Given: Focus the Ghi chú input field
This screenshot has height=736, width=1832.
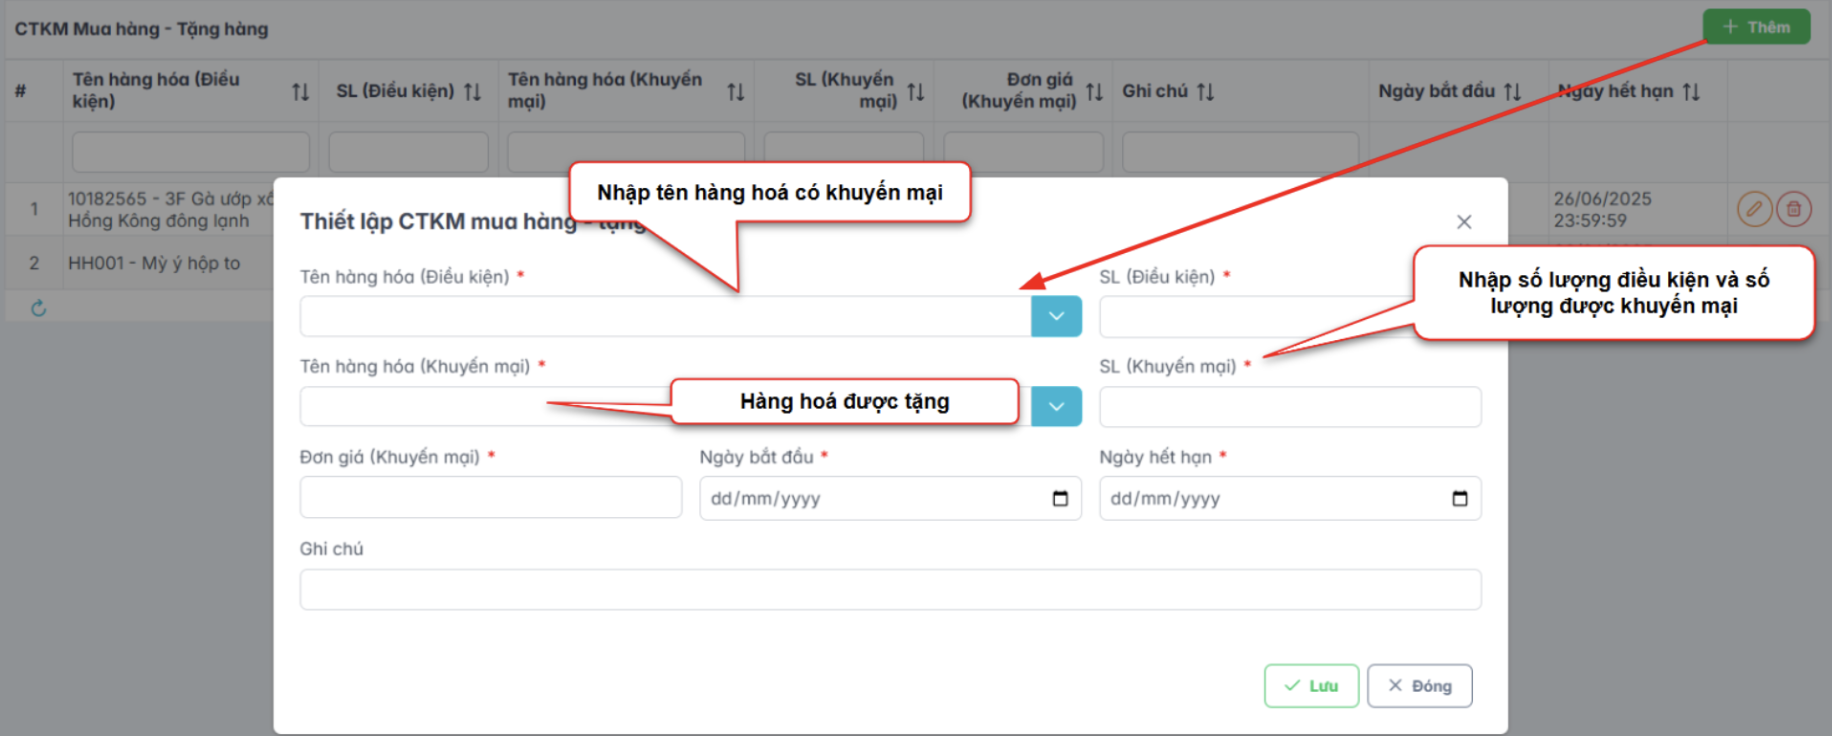Looking at the screenshot, I should (x=890, y=589).
